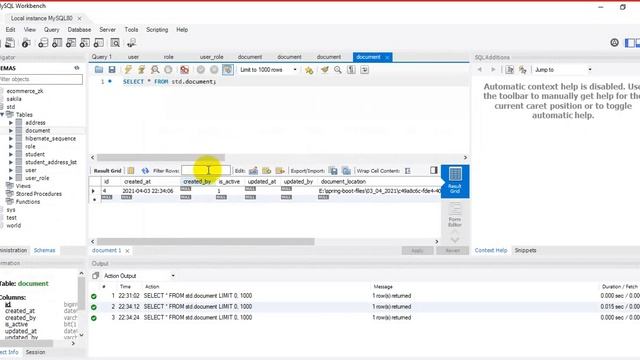The height and width of the screenshot is (360, 640).
Task: Expand the role table node
Action: 11,147
